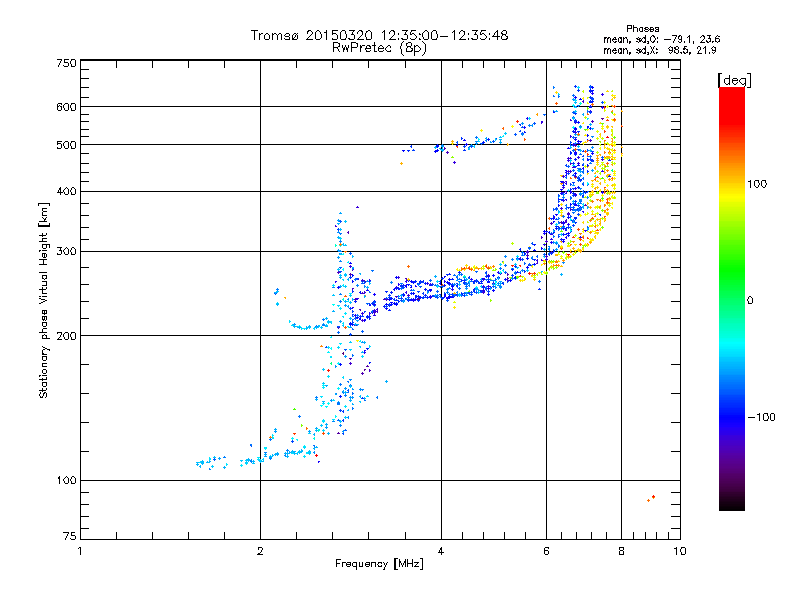The image size is (800, 600).
Task: Click the isolated red points near 9 MHz
Action: pos(651,498)
